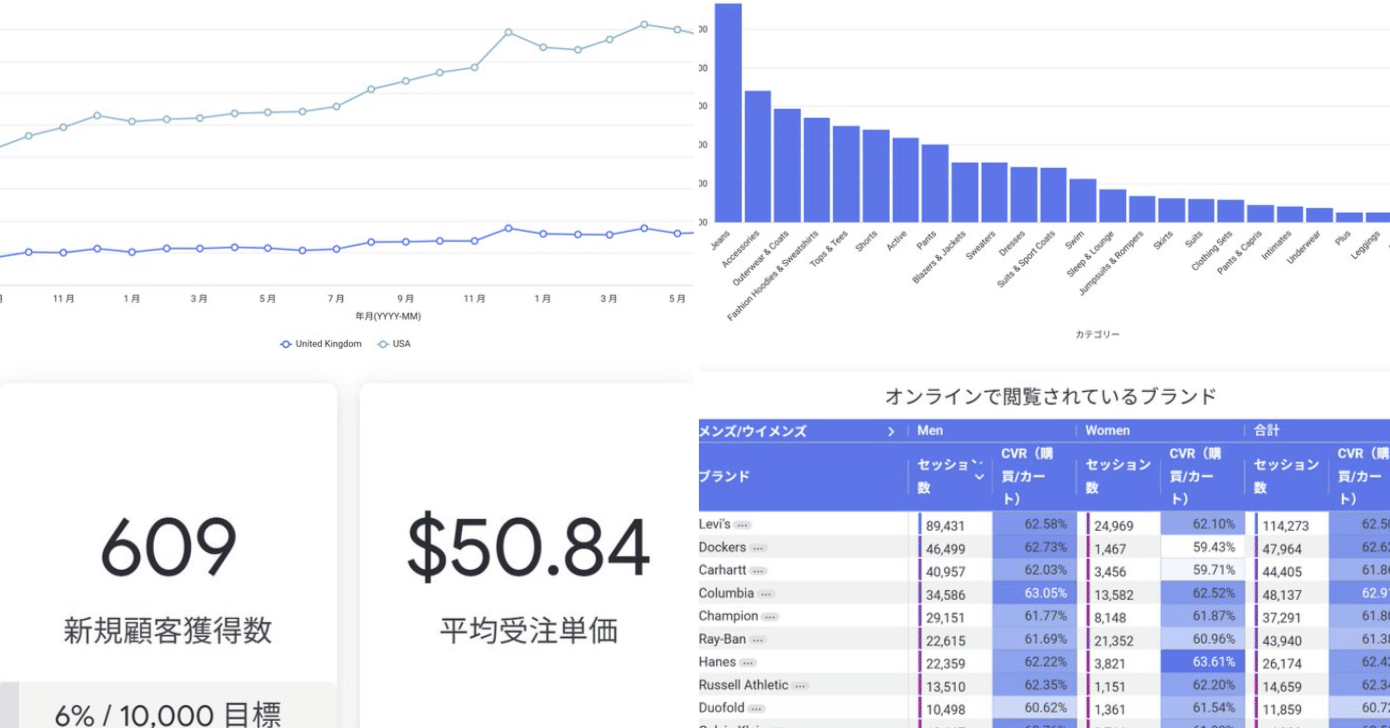
Task: Click the drill-down arrow on メンズ/ウイメンズ header
Action: pos(890,431)
